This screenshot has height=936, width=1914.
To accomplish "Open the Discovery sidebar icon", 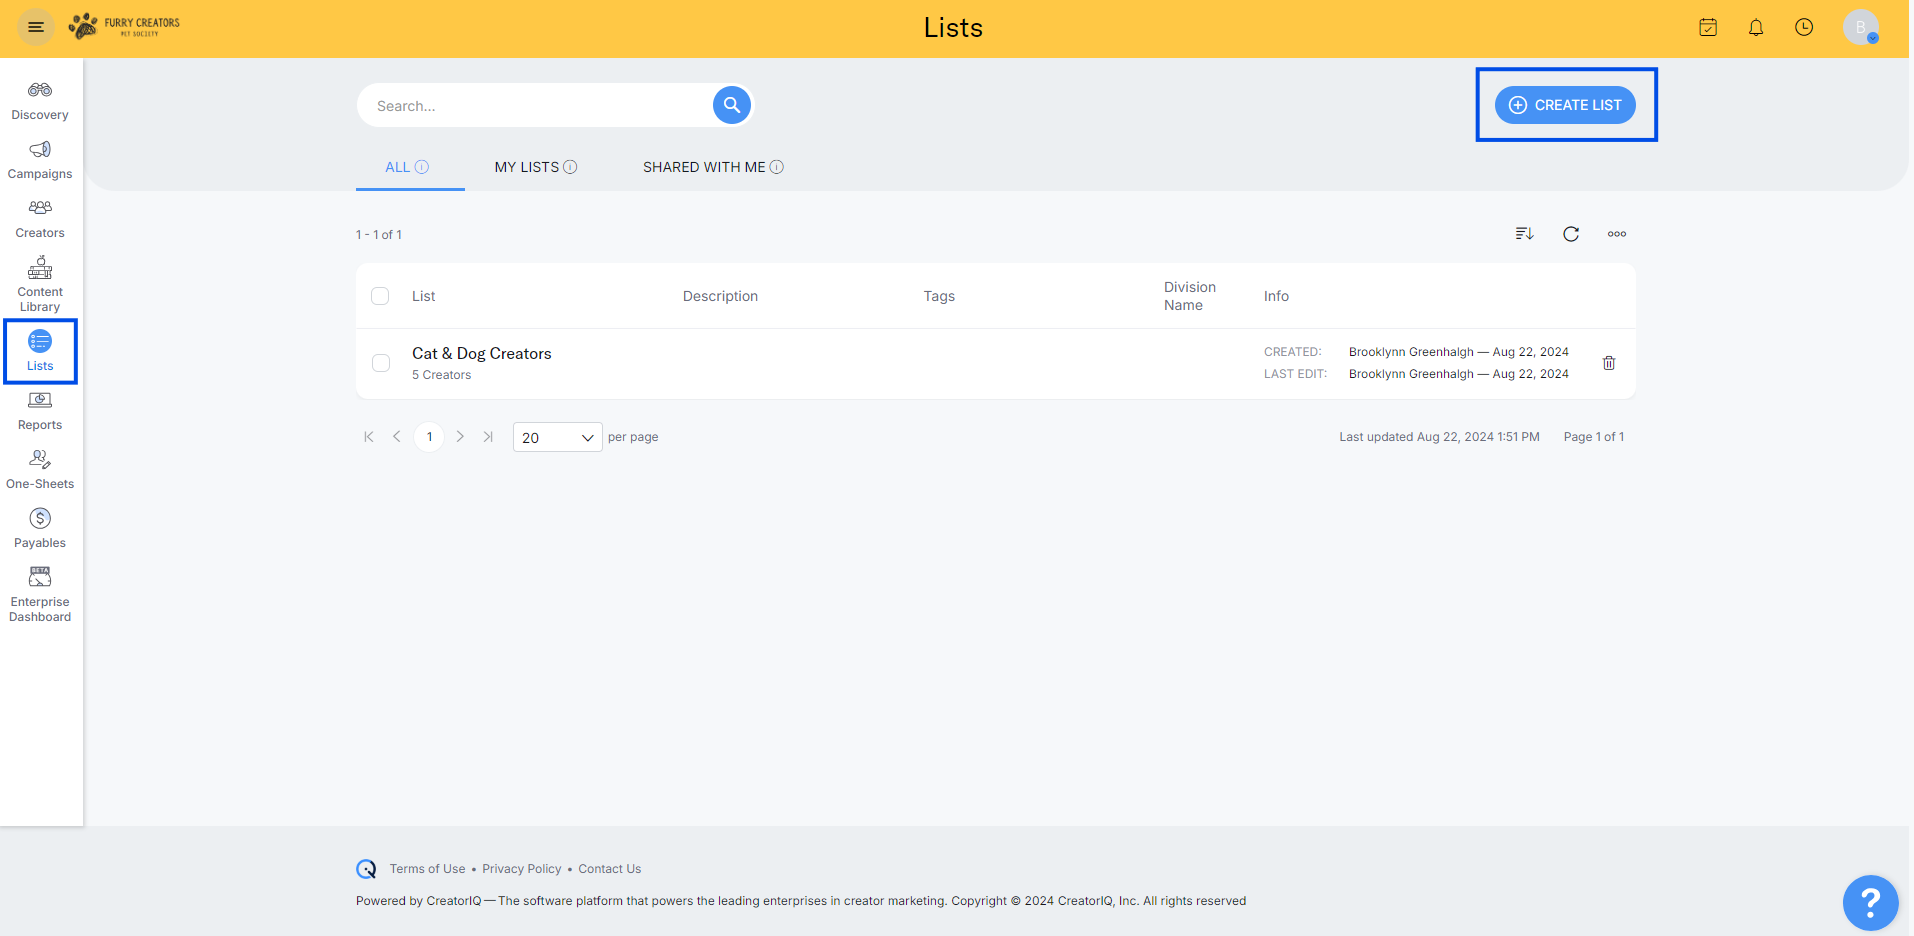I will 40,100.
